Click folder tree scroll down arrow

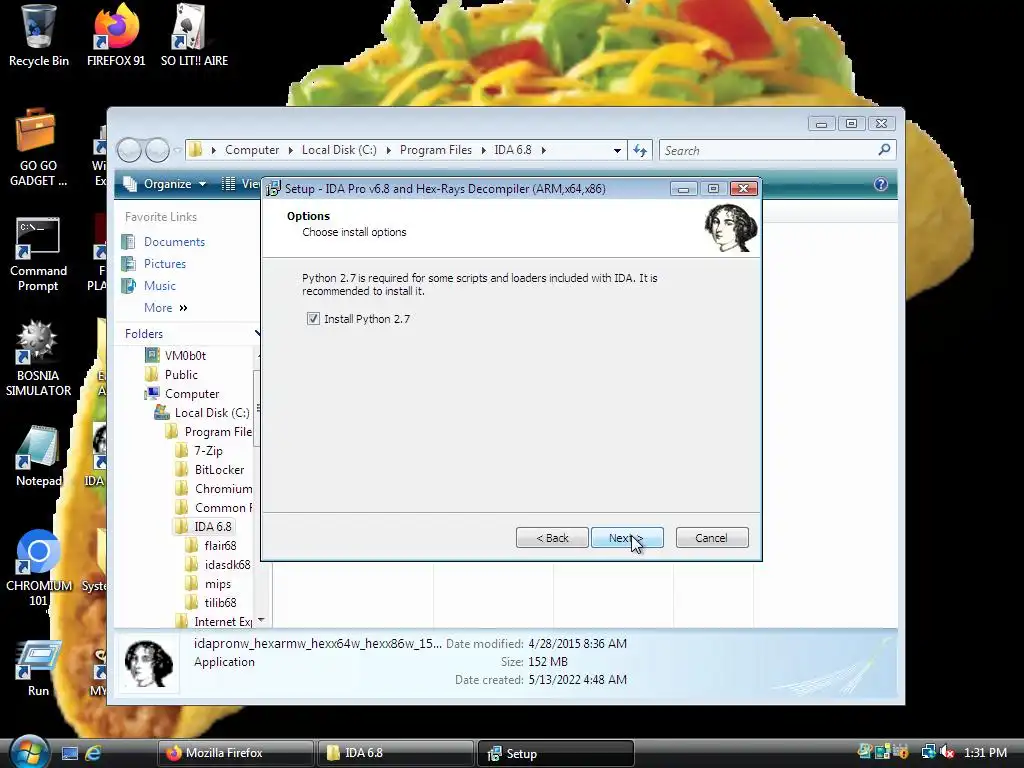[x=261, y=620]
